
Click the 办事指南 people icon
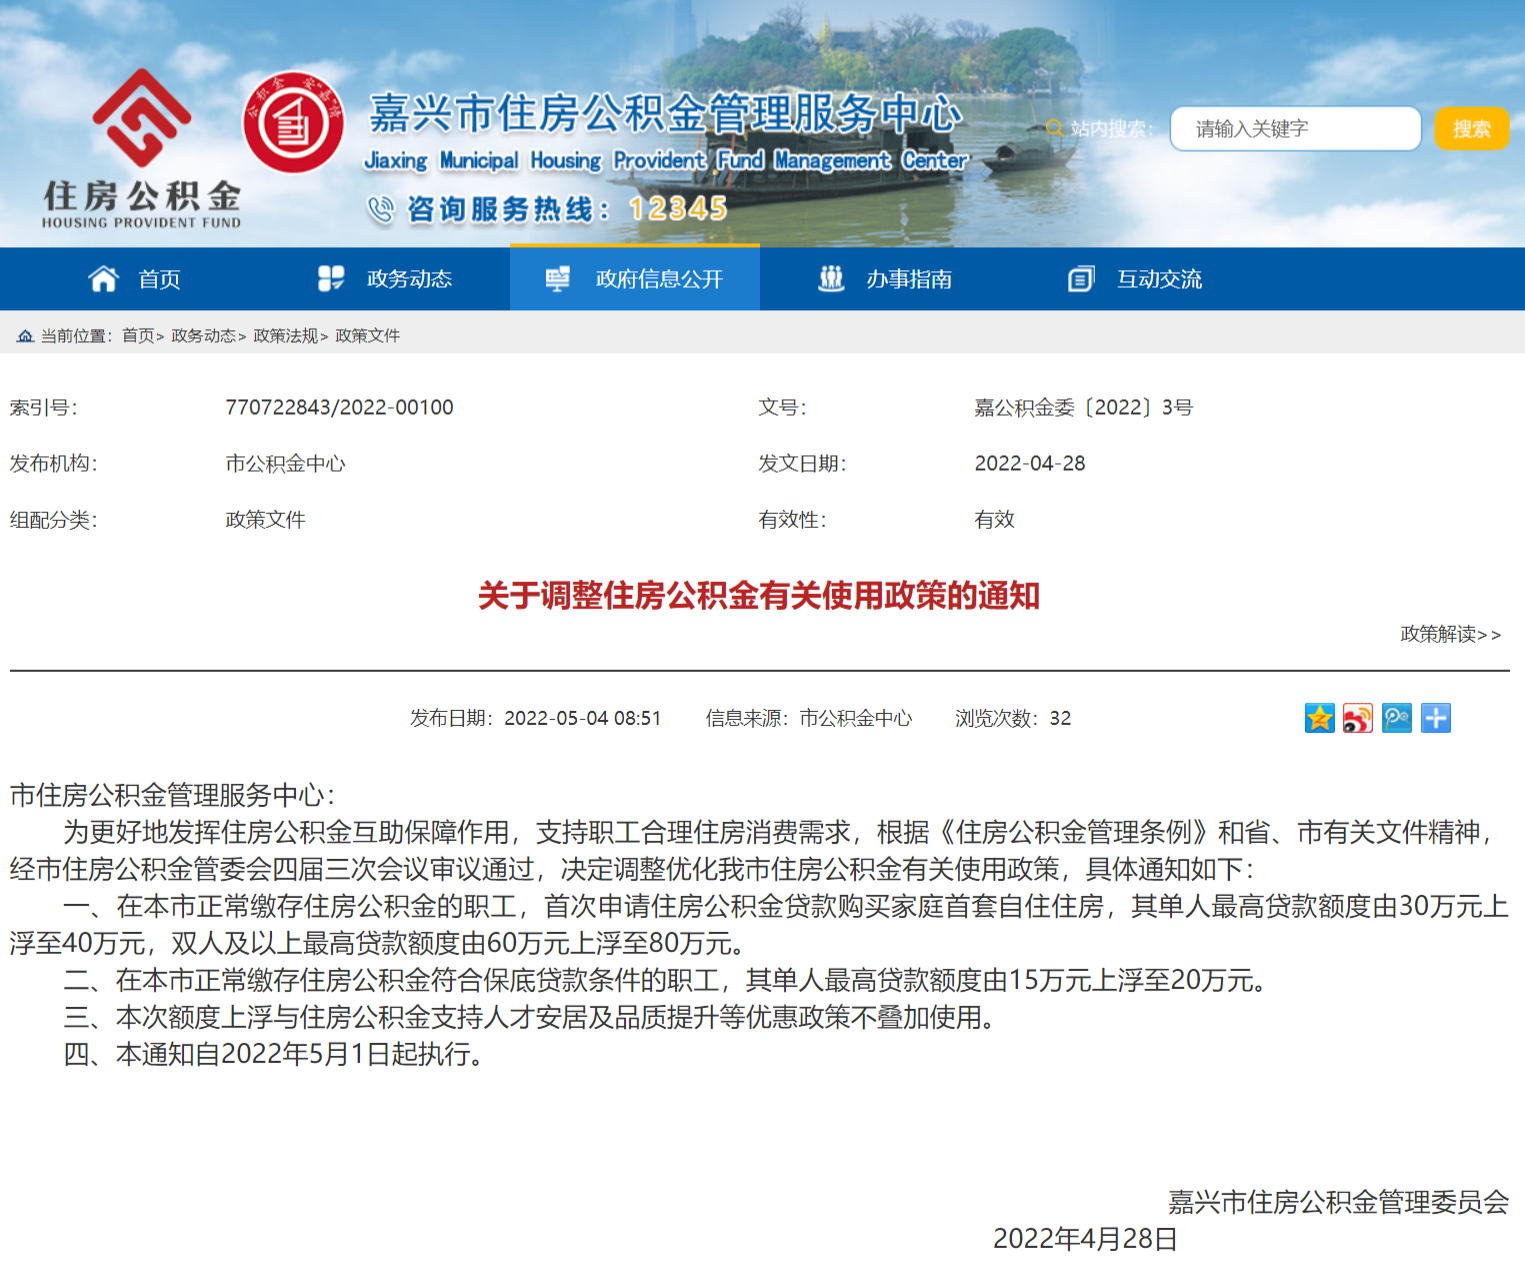pos(831,279)
